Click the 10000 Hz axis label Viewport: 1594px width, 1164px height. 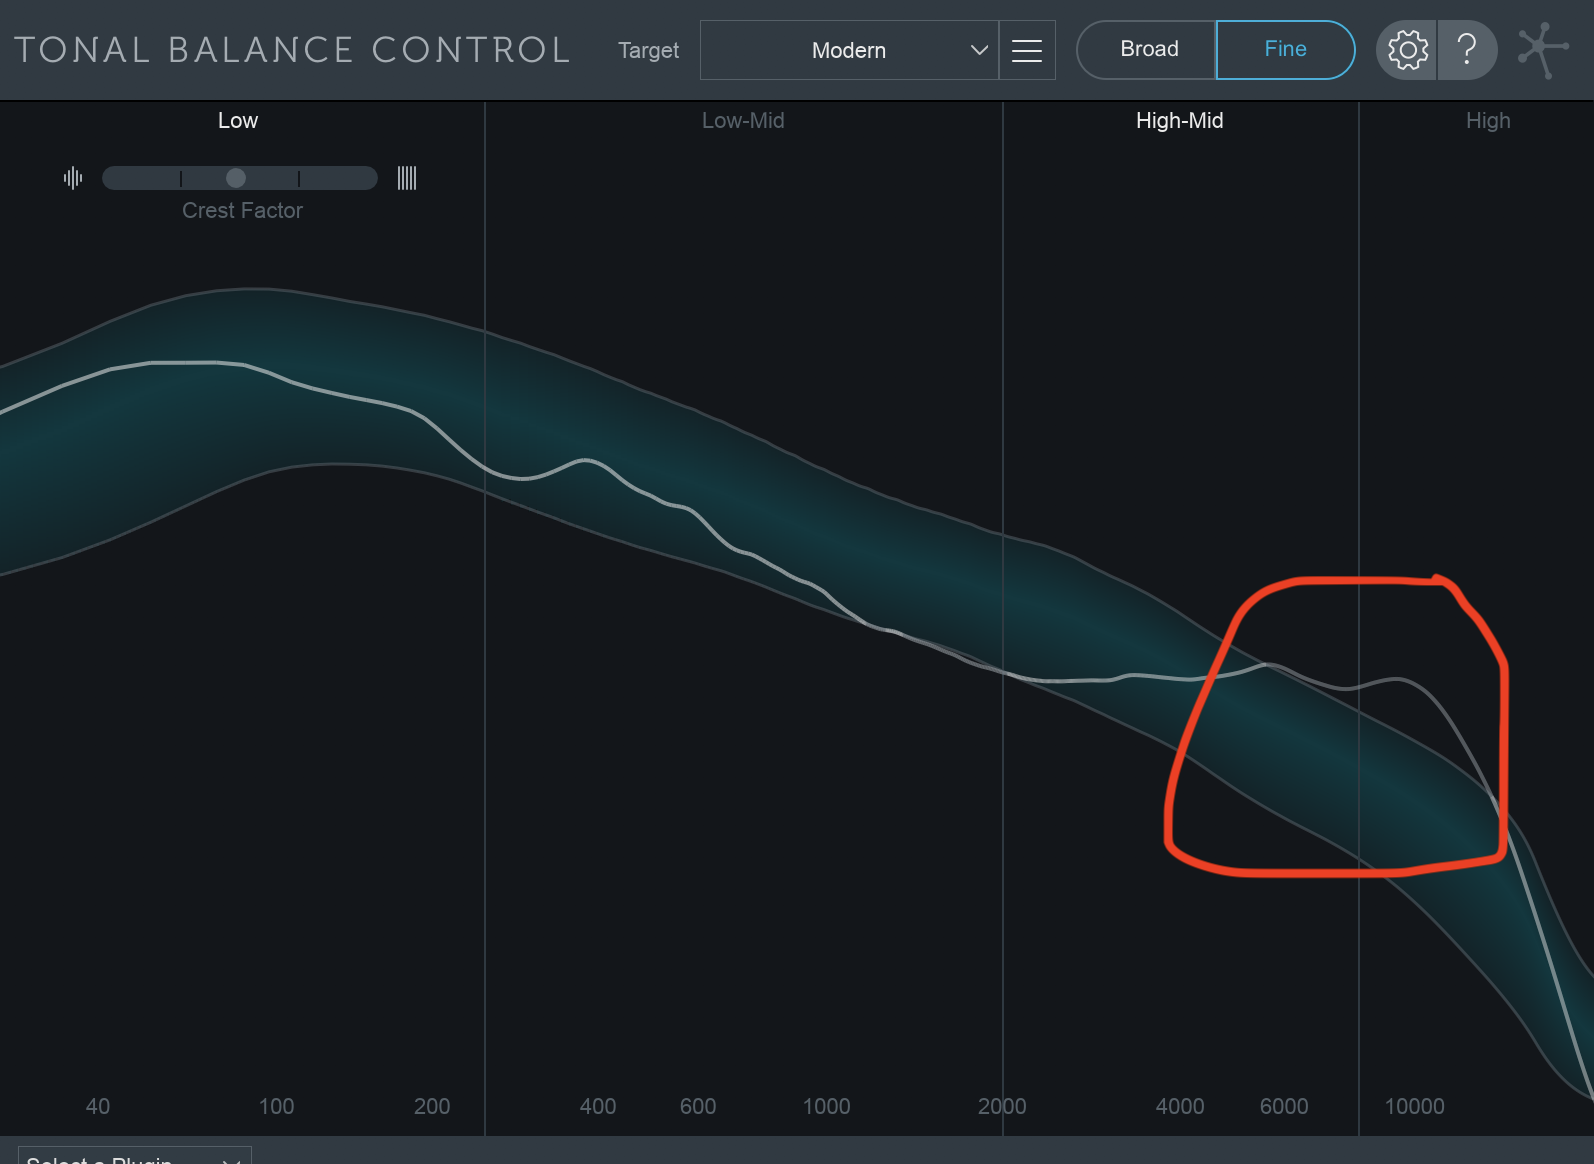pos(1414,1106)
